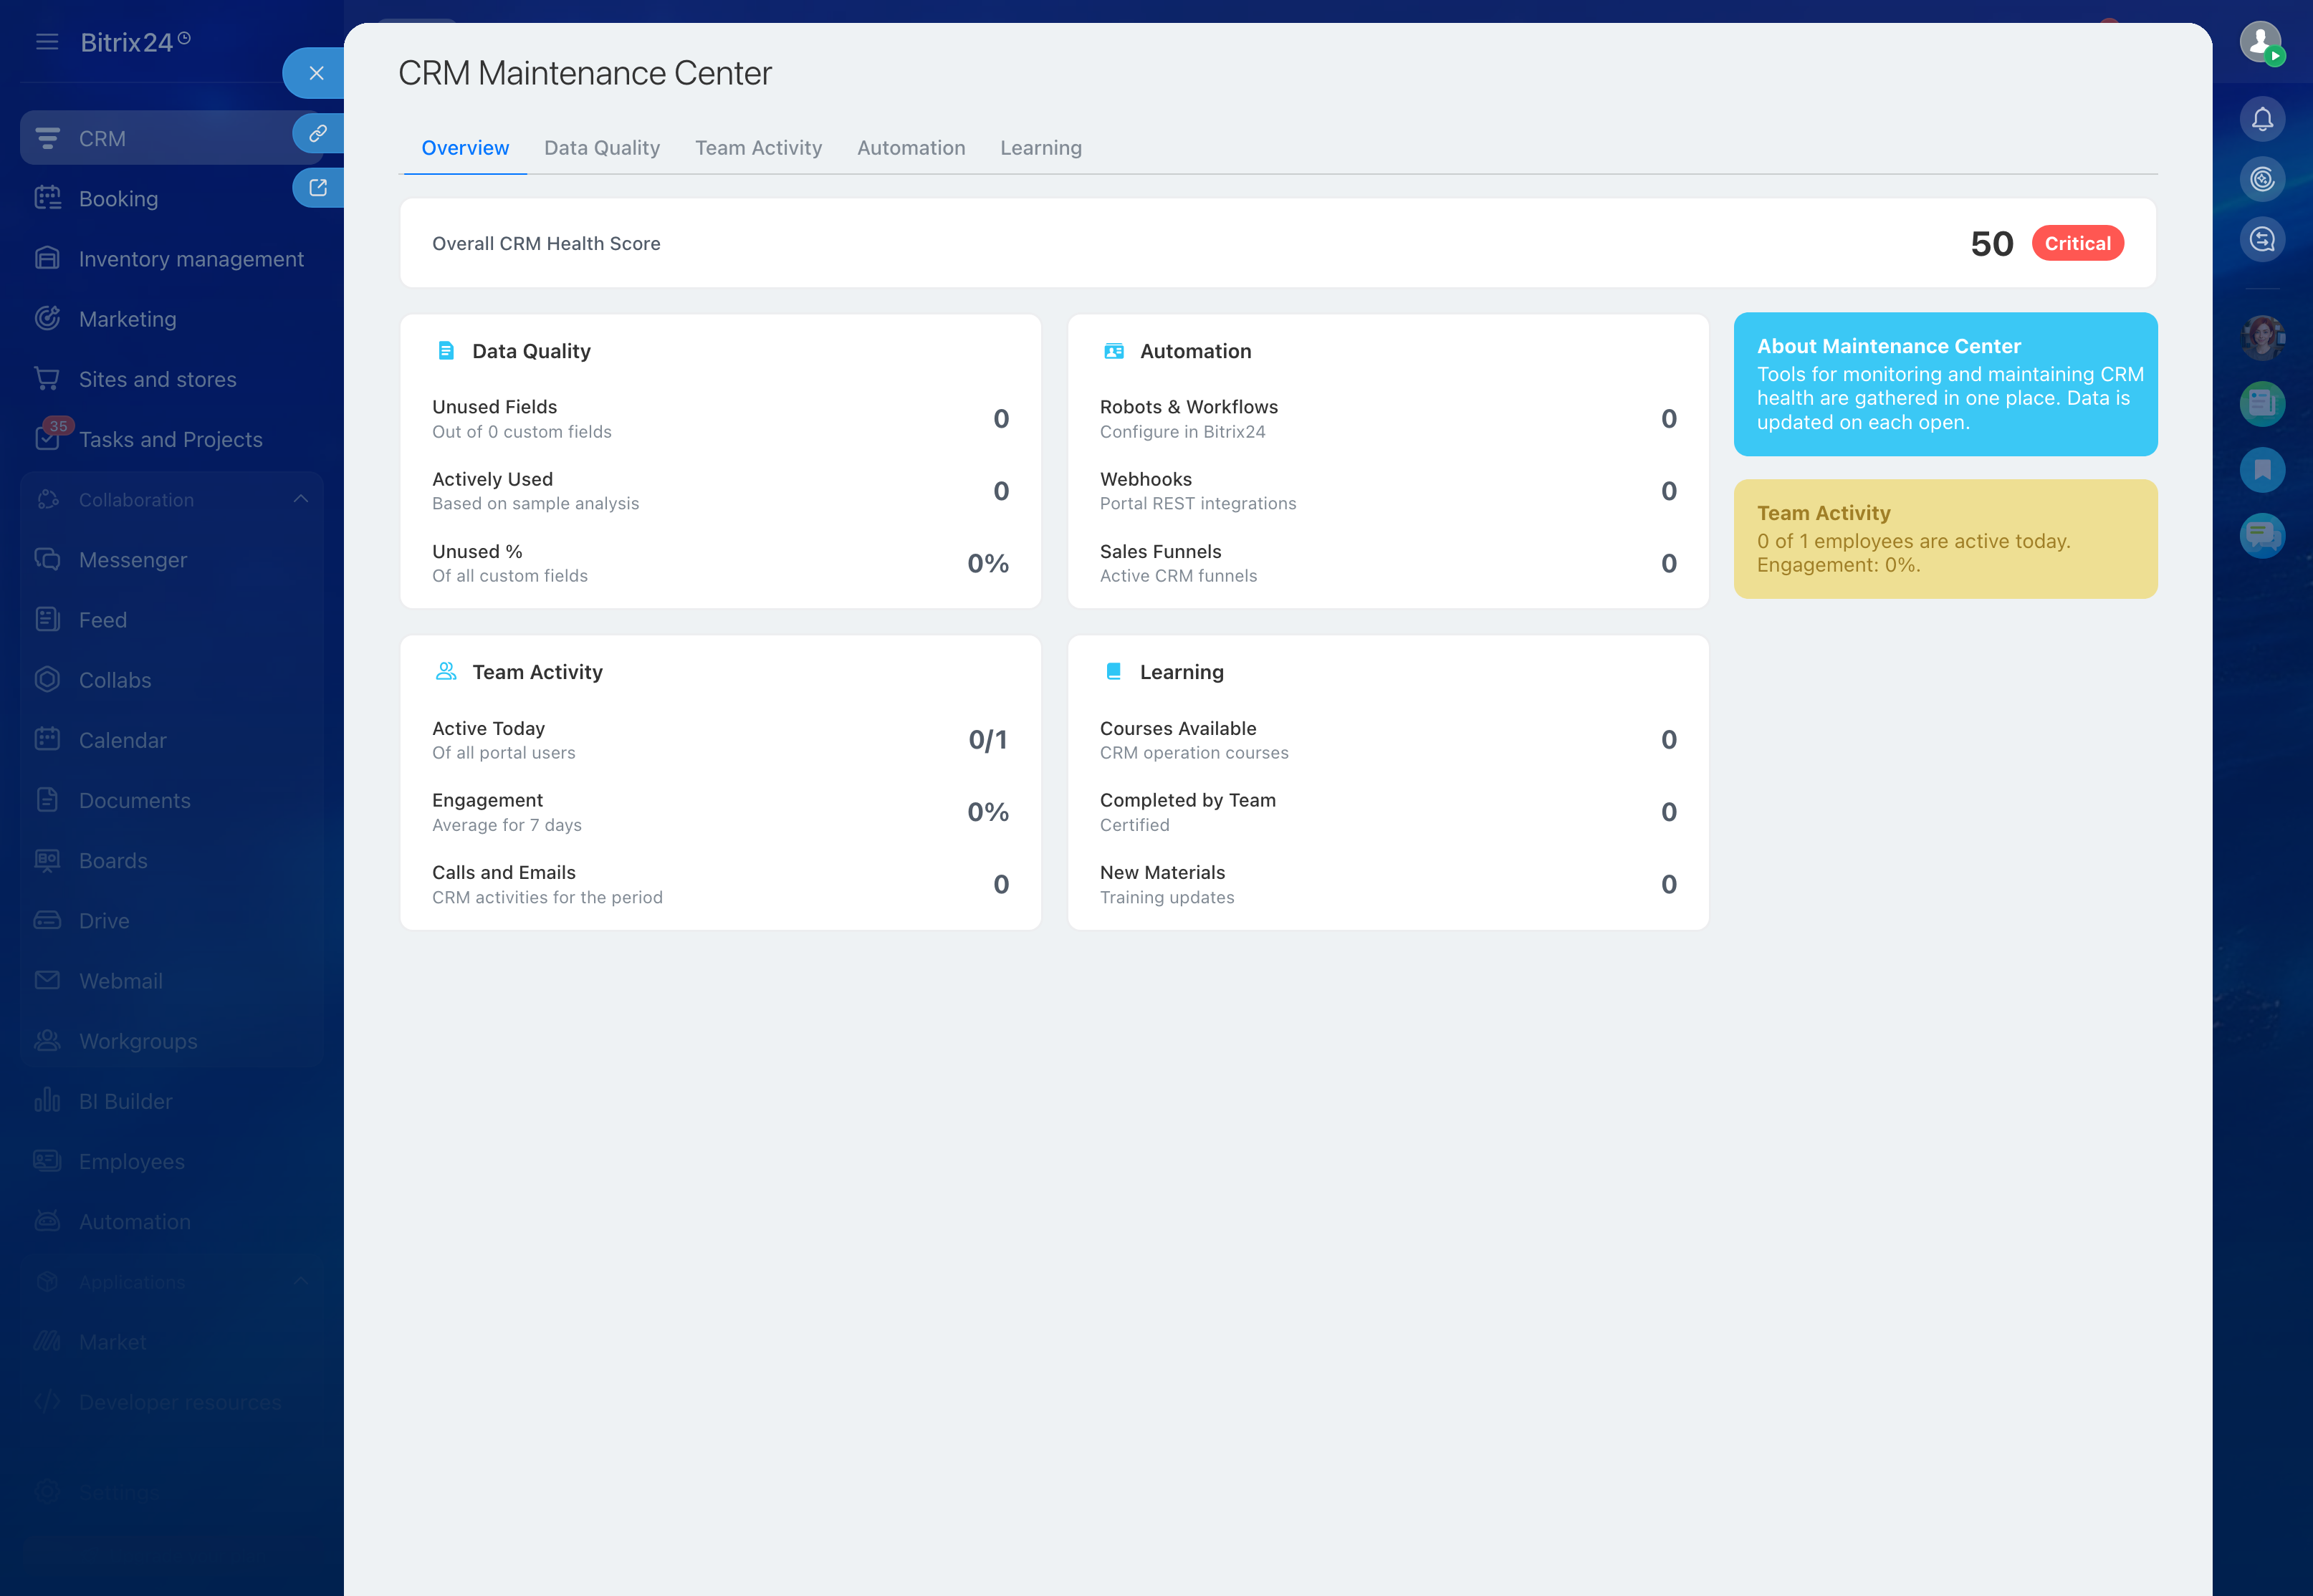2313x1596 pixels.
Task: Click the yellow Team Activity info card
Action: tap(1944, 539)
